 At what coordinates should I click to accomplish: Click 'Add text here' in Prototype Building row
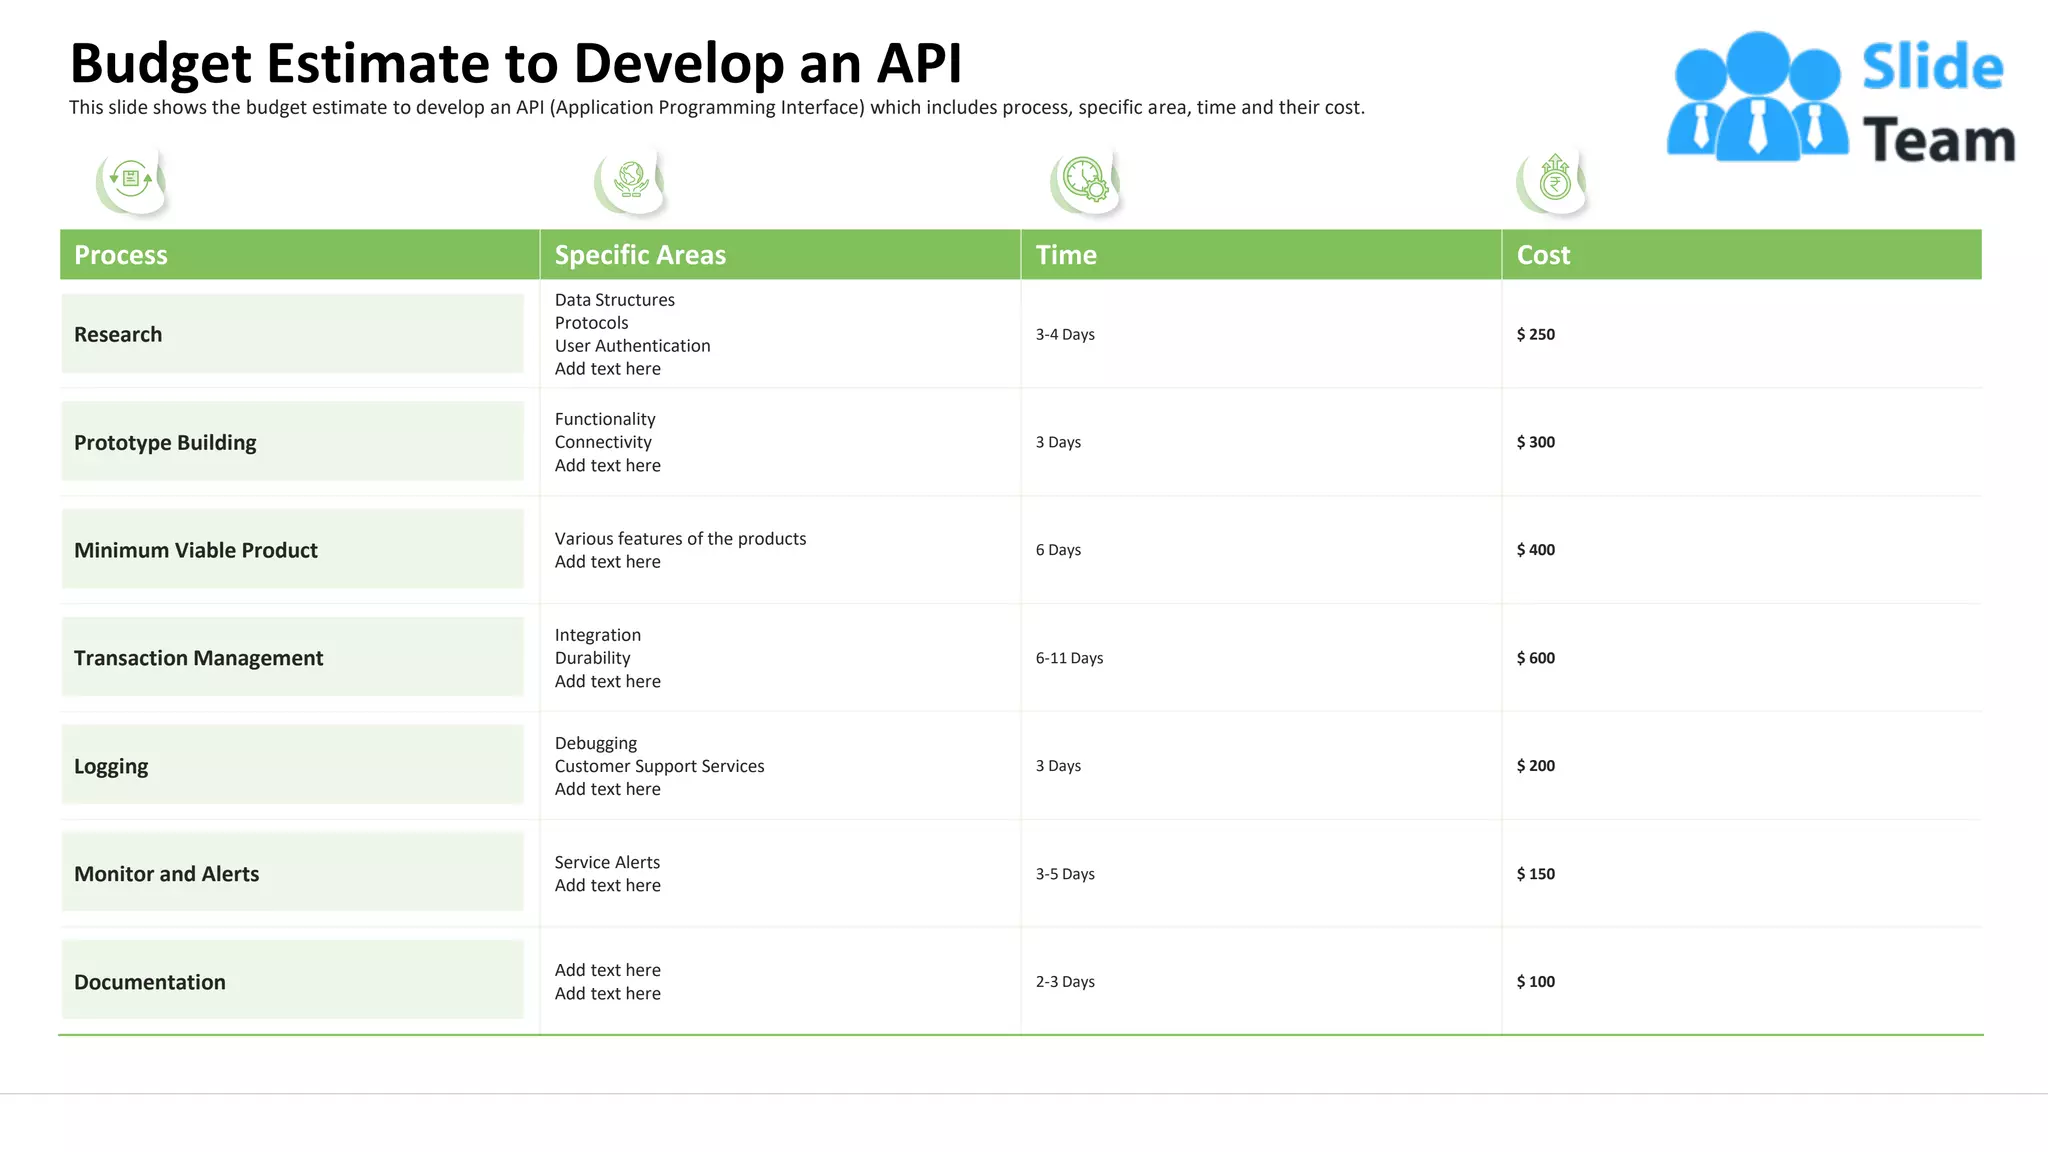[607, 466]
